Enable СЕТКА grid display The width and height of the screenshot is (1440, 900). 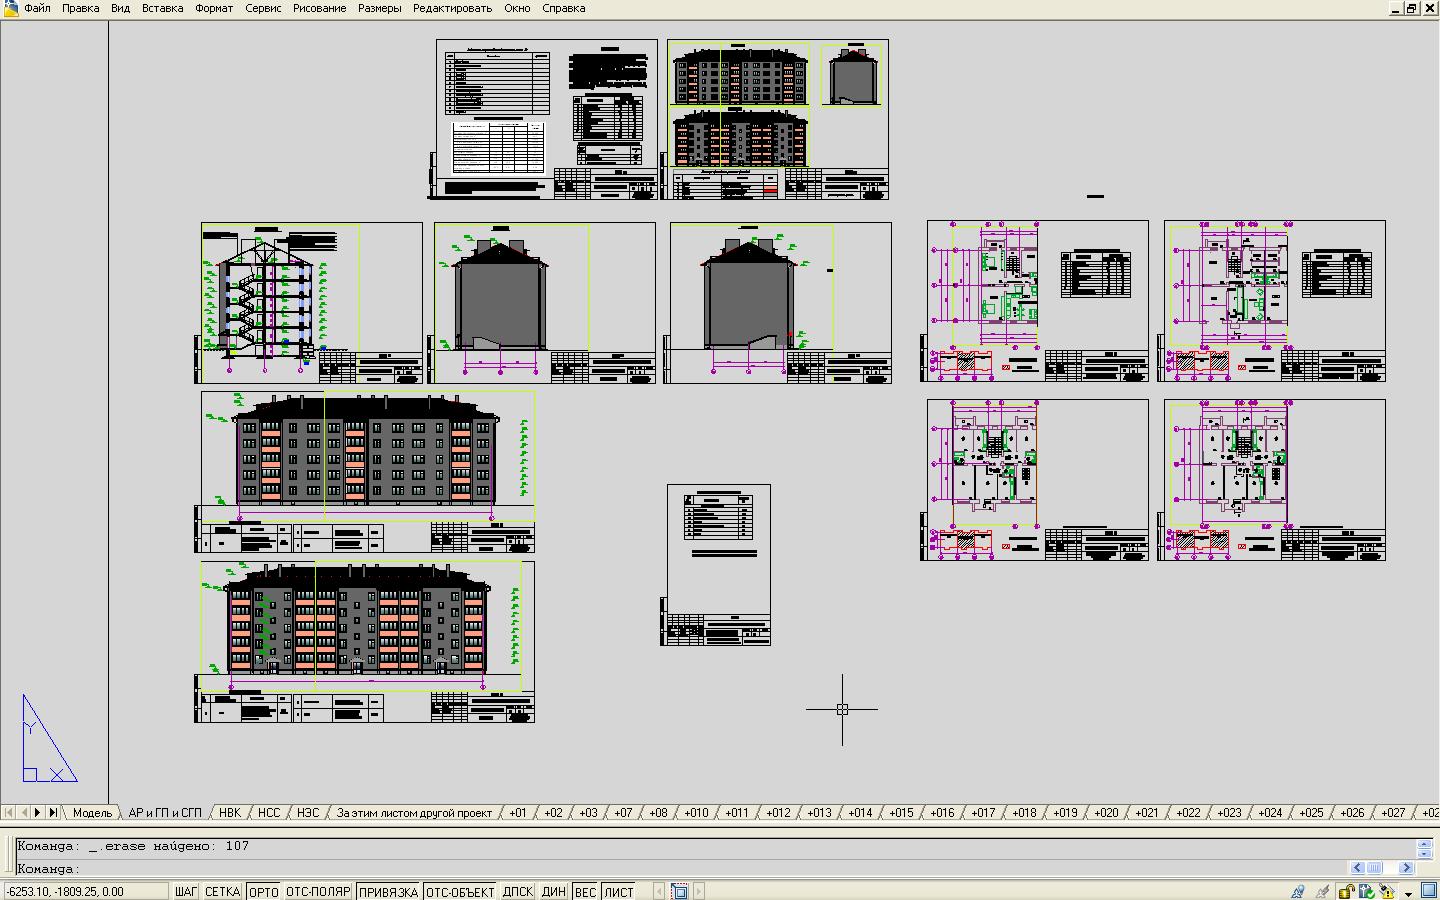[222, 892]
